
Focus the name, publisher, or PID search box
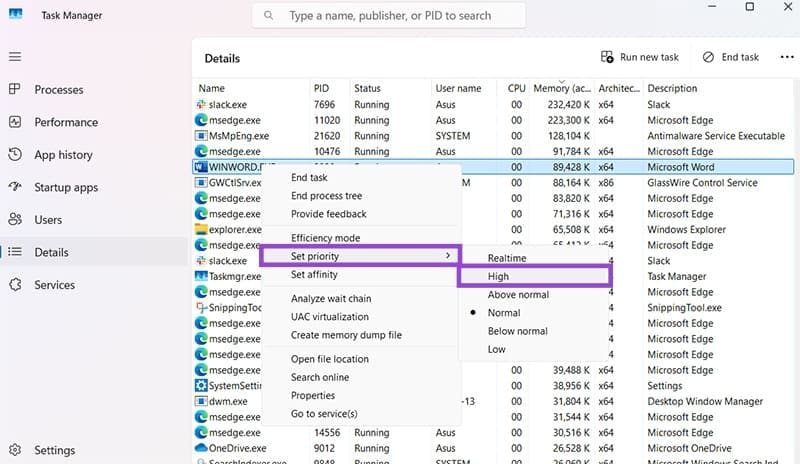[x=389, y=16]
